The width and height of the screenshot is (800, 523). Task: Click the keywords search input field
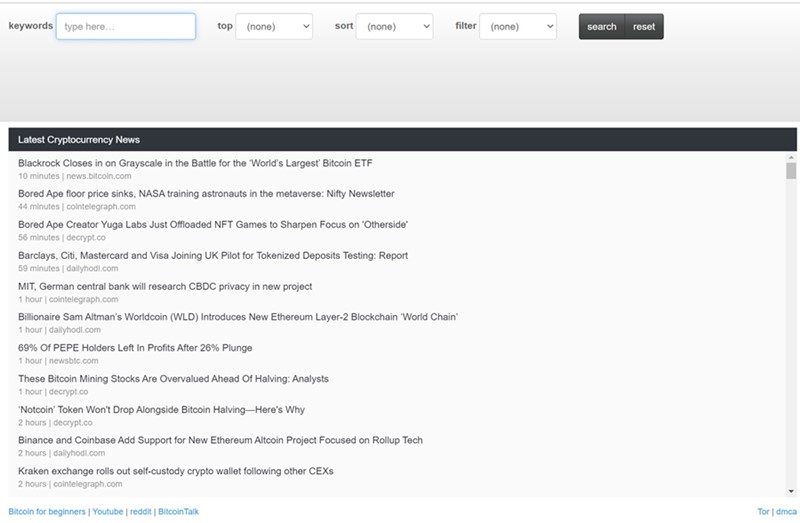[125, 26]
